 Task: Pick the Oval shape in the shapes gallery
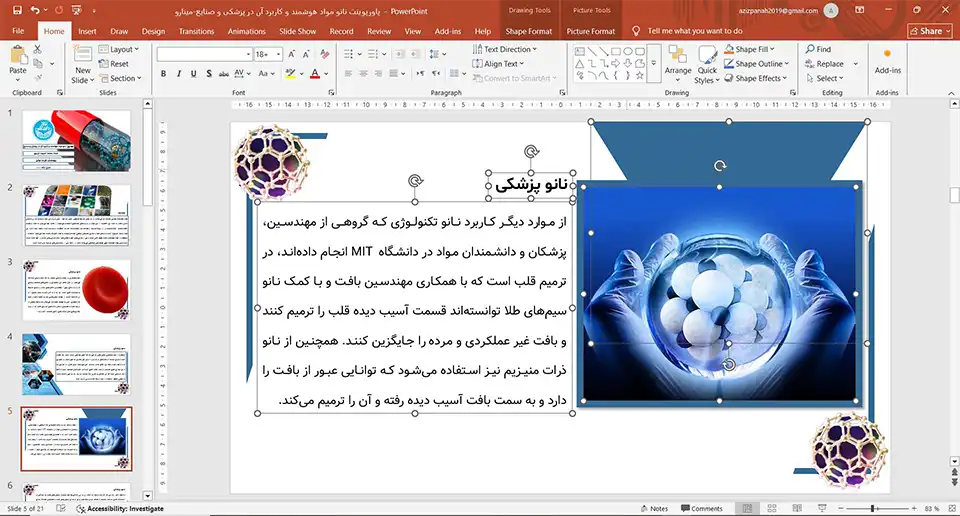(x=628, y=51)
